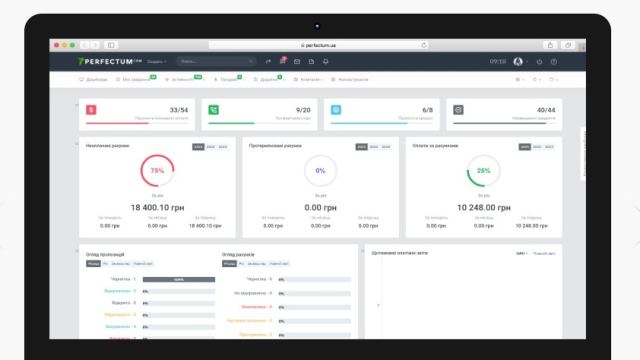Click the 33/54 invoices progress bar
The width and height of the screenshot is (640, 360).
(x=137, y=123)
